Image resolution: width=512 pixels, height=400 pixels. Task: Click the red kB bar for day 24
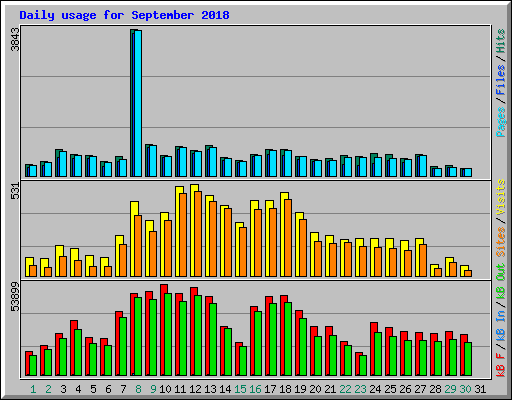click(372, 349)
